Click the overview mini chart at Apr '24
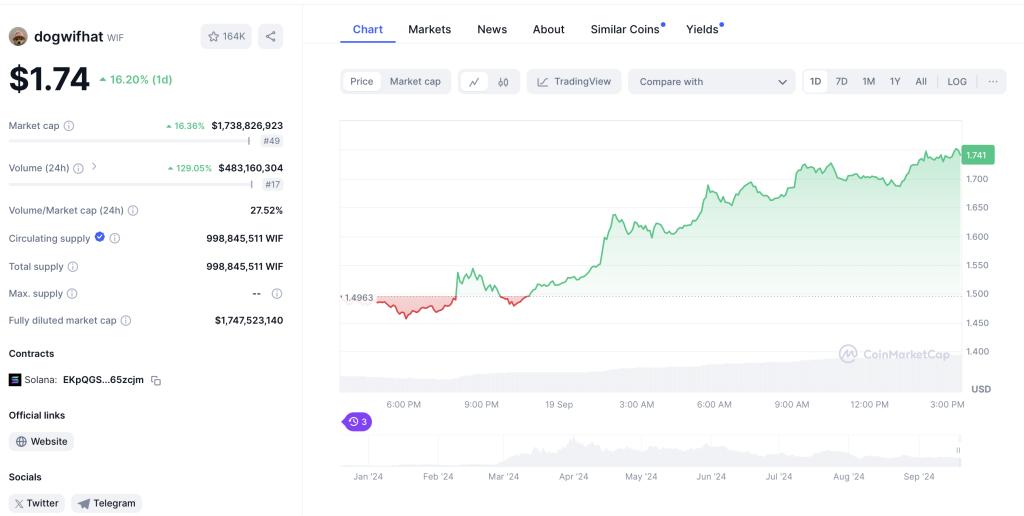Viewport: 1024px width, 516px height. [x=573, y=451]
